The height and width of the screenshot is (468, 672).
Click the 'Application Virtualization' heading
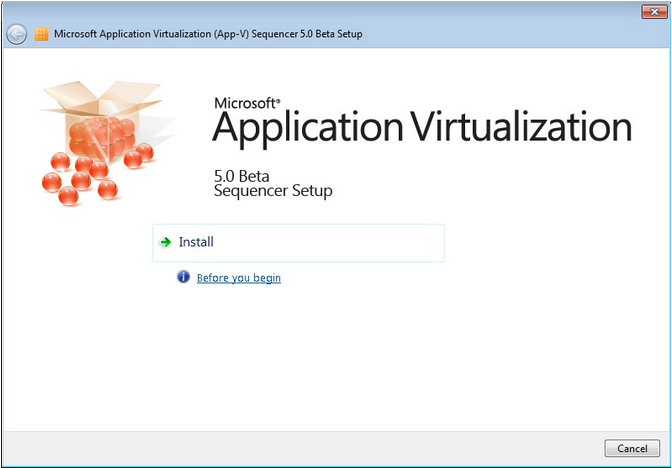coord(422,129)
